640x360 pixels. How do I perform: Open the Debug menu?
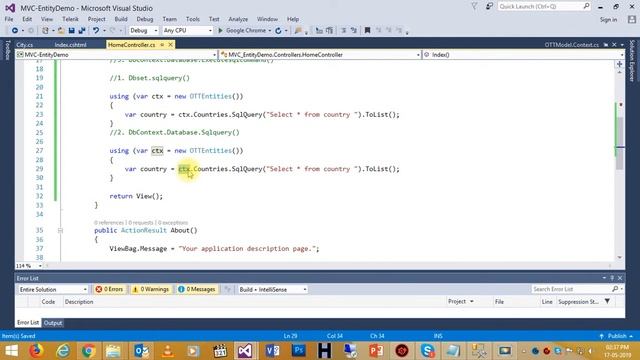[144, 19]
